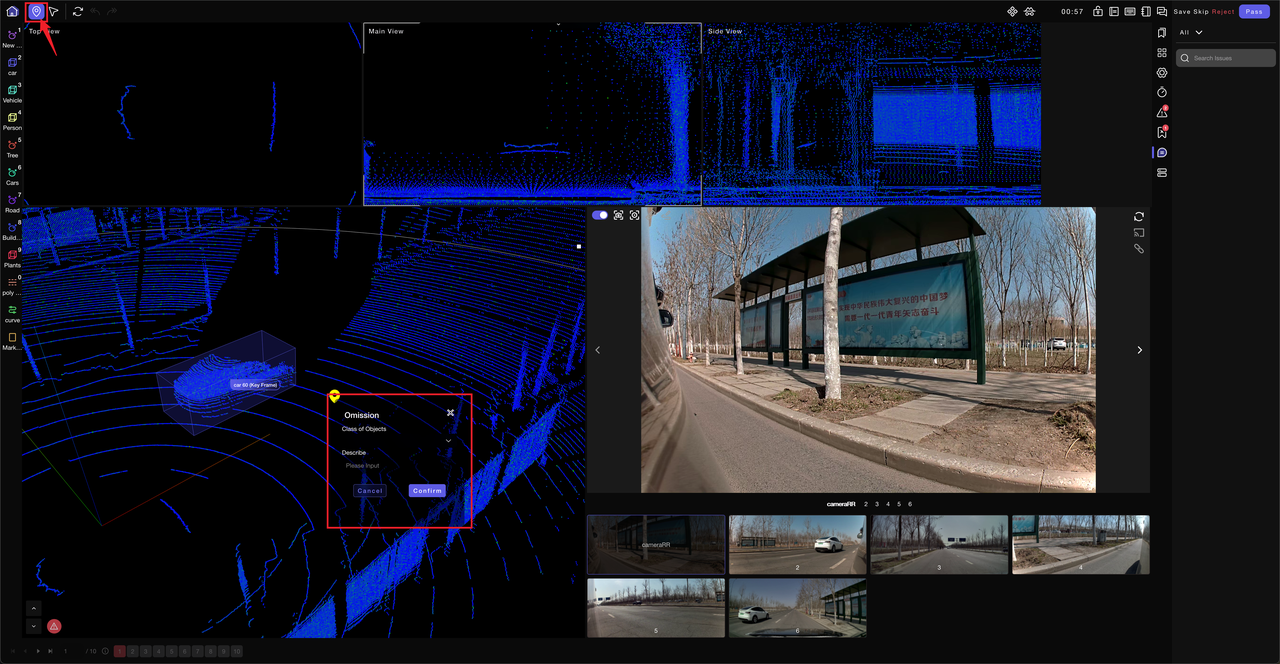Expand the Class of Objects dropdown

coord(447,440)
